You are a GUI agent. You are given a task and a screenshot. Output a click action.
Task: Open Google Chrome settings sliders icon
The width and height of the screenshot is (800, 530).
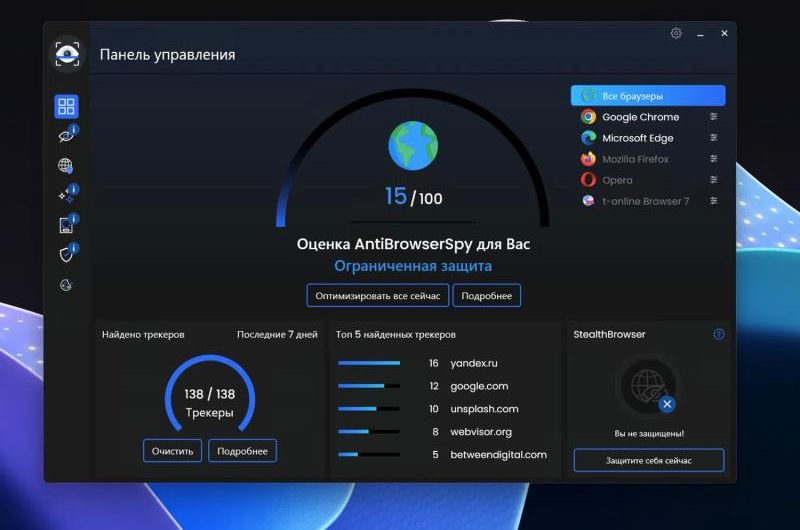[x=714, y=117]
